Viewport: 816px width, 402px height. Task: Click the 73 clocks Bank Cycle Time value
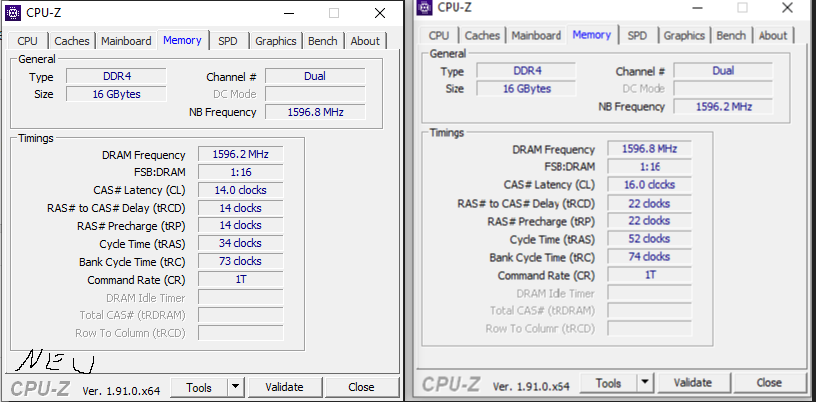(x=240, y=261)
